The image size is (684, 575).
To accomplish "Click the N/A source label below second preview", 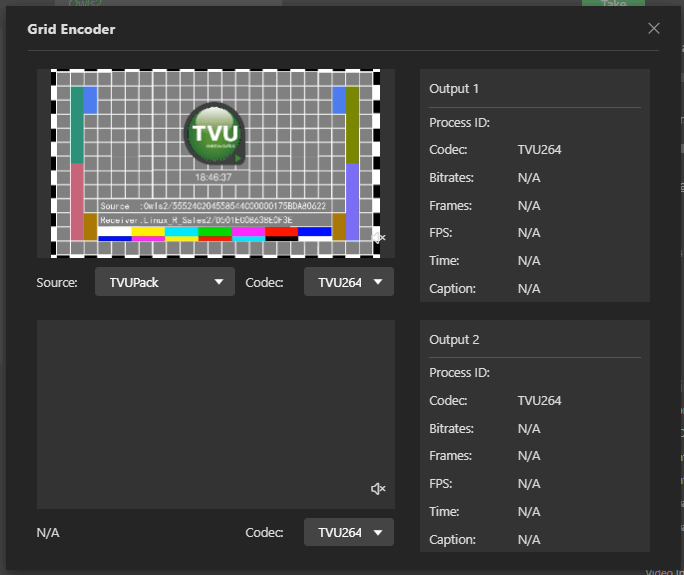I will click(x=48, y=533).
